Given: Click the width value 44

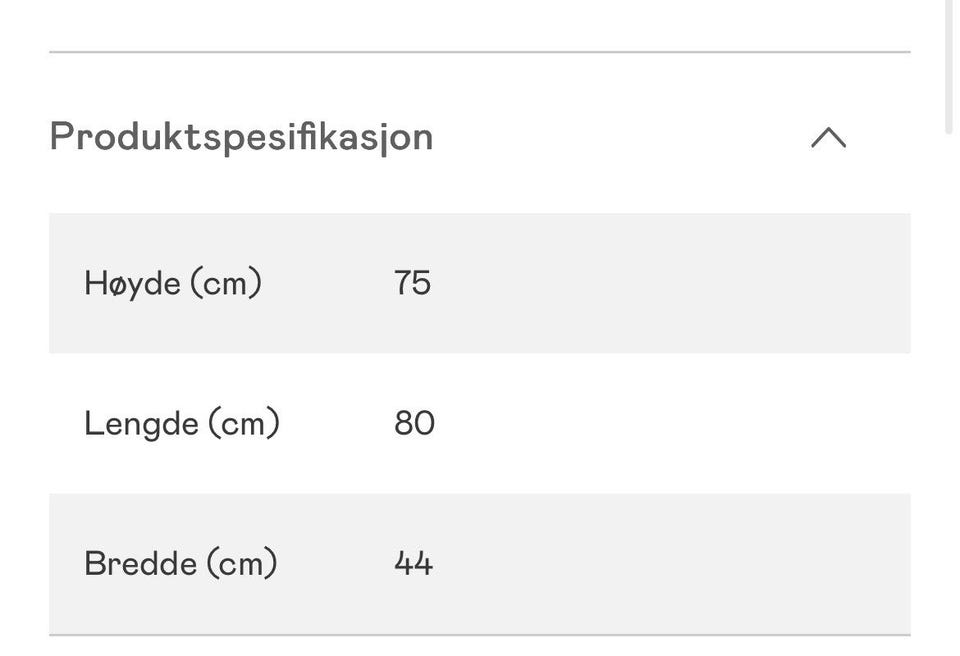Looking at the screenshot, I should [413, 563].
